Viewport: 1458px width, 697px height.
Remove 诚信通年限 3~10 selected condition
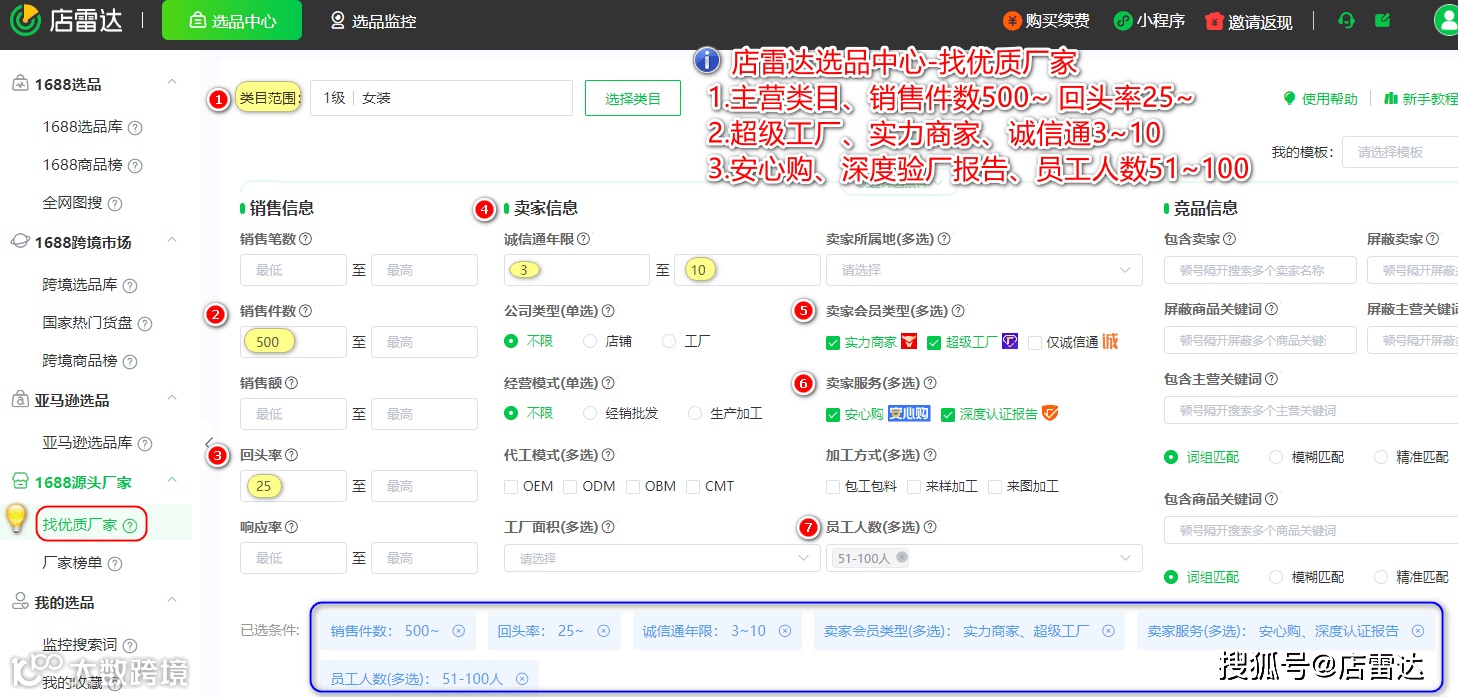tap(785, 631)
